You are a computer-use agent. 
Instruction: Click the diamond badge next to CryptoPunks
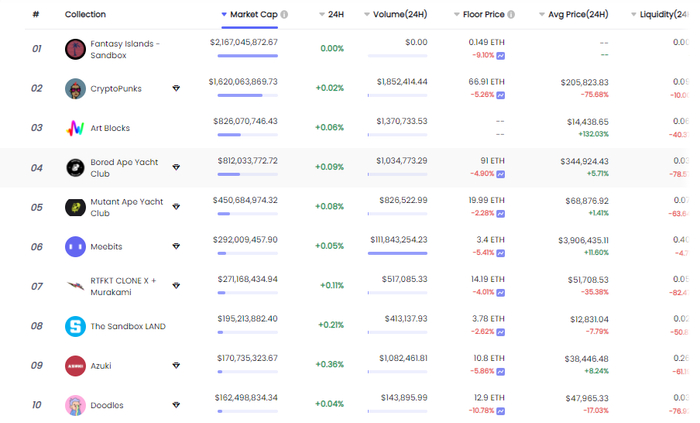coord(176,88)
